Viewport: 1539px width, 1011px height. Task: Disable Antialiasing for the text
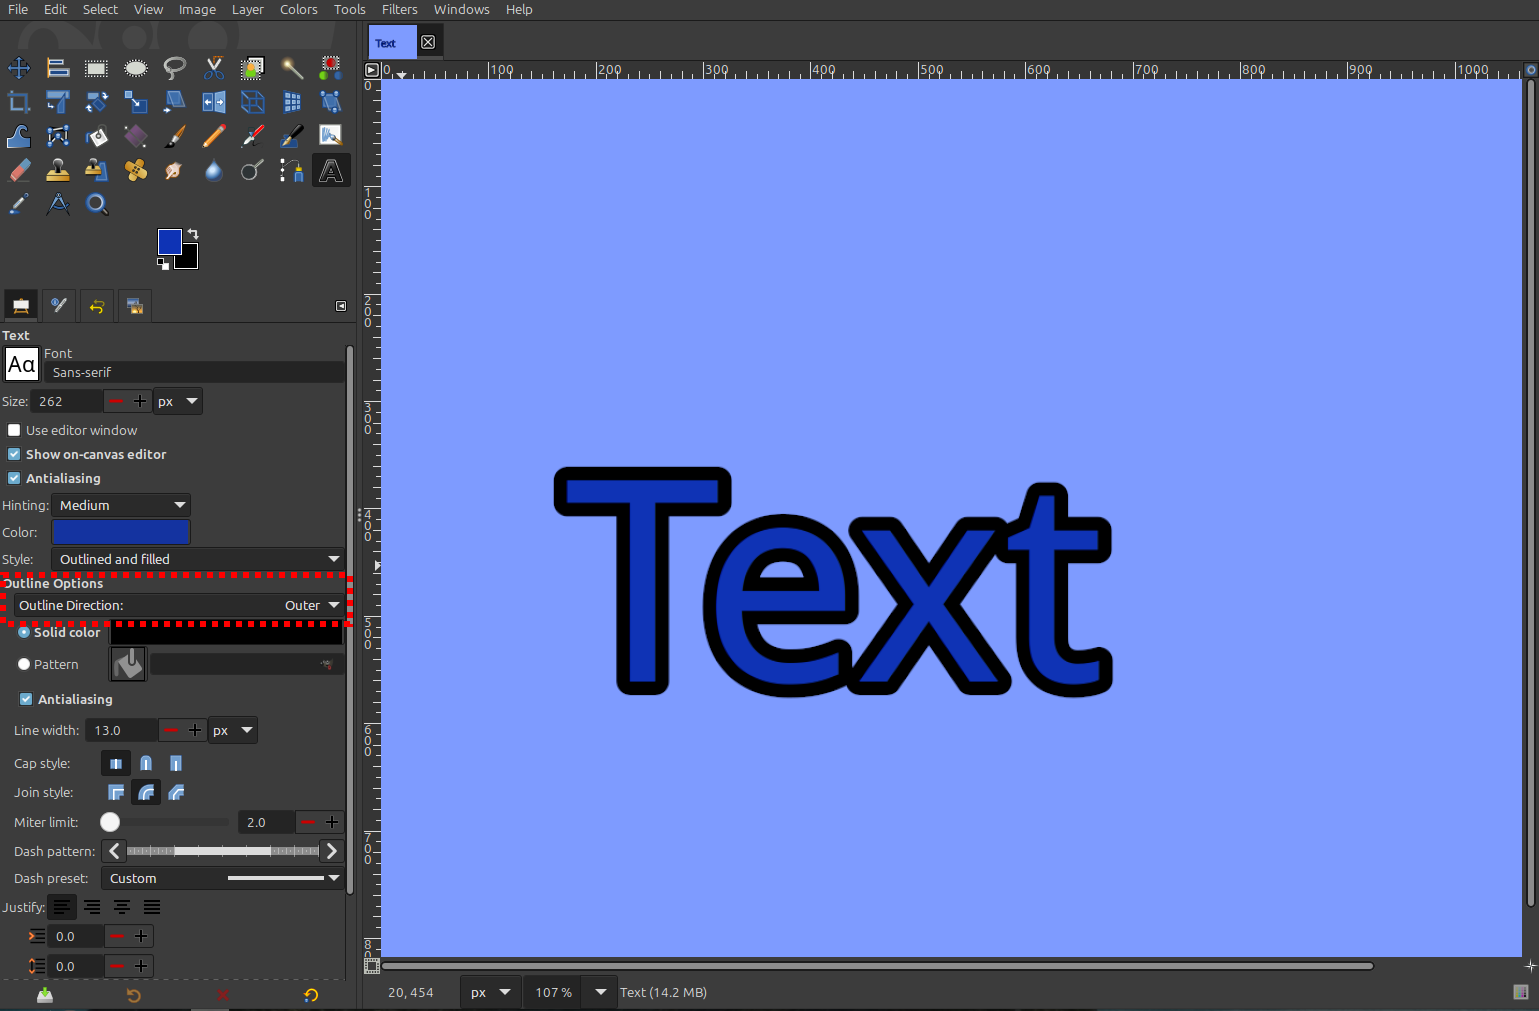tap(14, 478)
